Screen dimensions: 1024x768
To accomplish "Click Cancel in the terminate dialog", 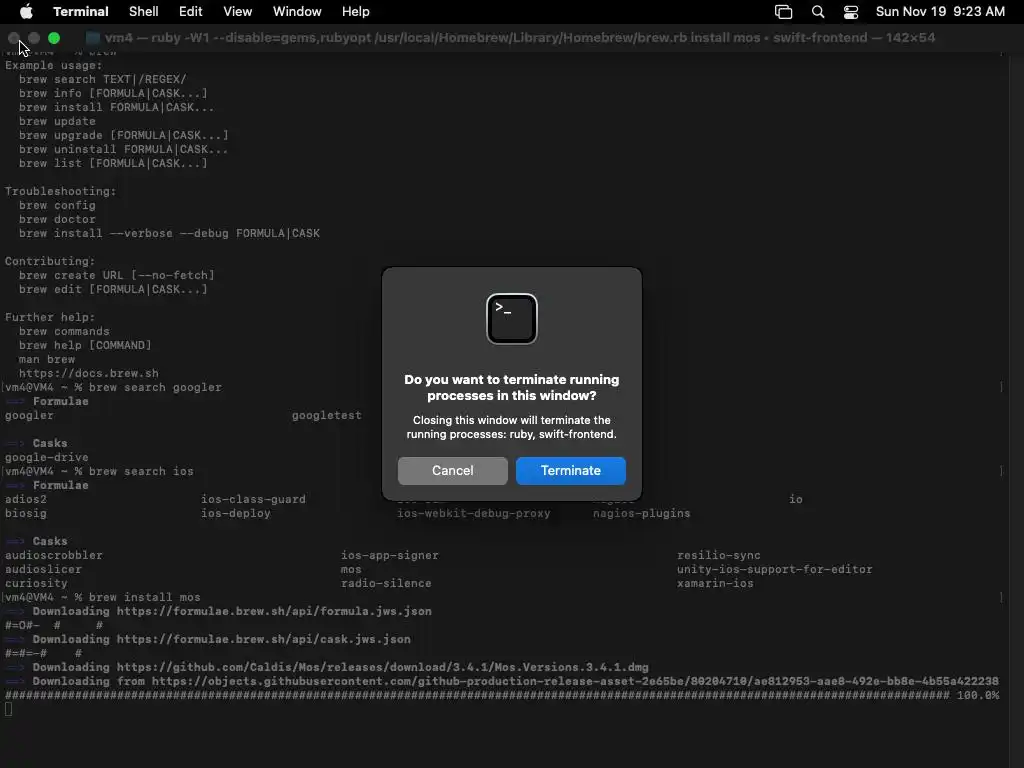I will [x=453, y=471].
